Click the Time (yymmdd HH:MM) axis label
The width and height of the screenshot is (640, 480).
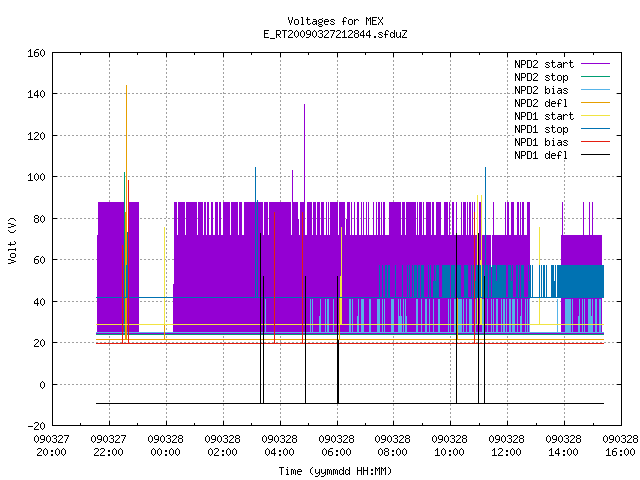tap(335, 471)
